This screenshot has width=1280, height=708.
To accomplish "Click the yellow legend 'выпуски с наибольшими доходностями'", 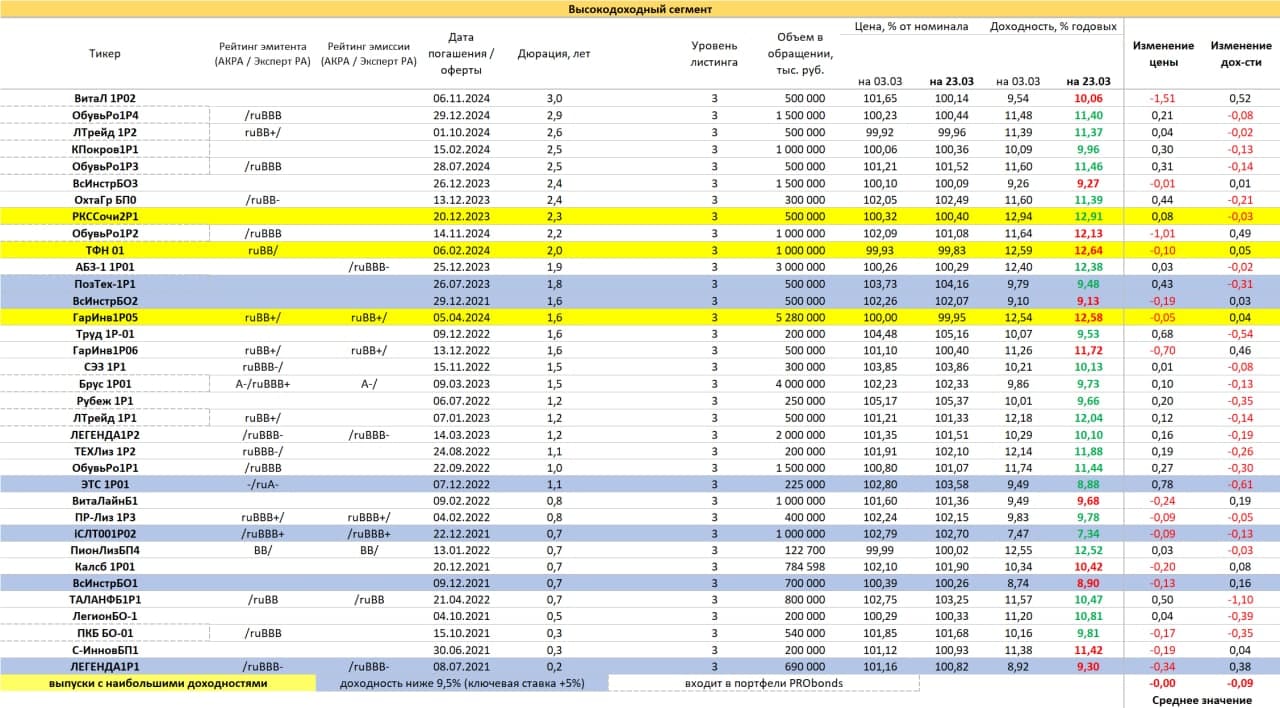I will (x=159, y=683).
